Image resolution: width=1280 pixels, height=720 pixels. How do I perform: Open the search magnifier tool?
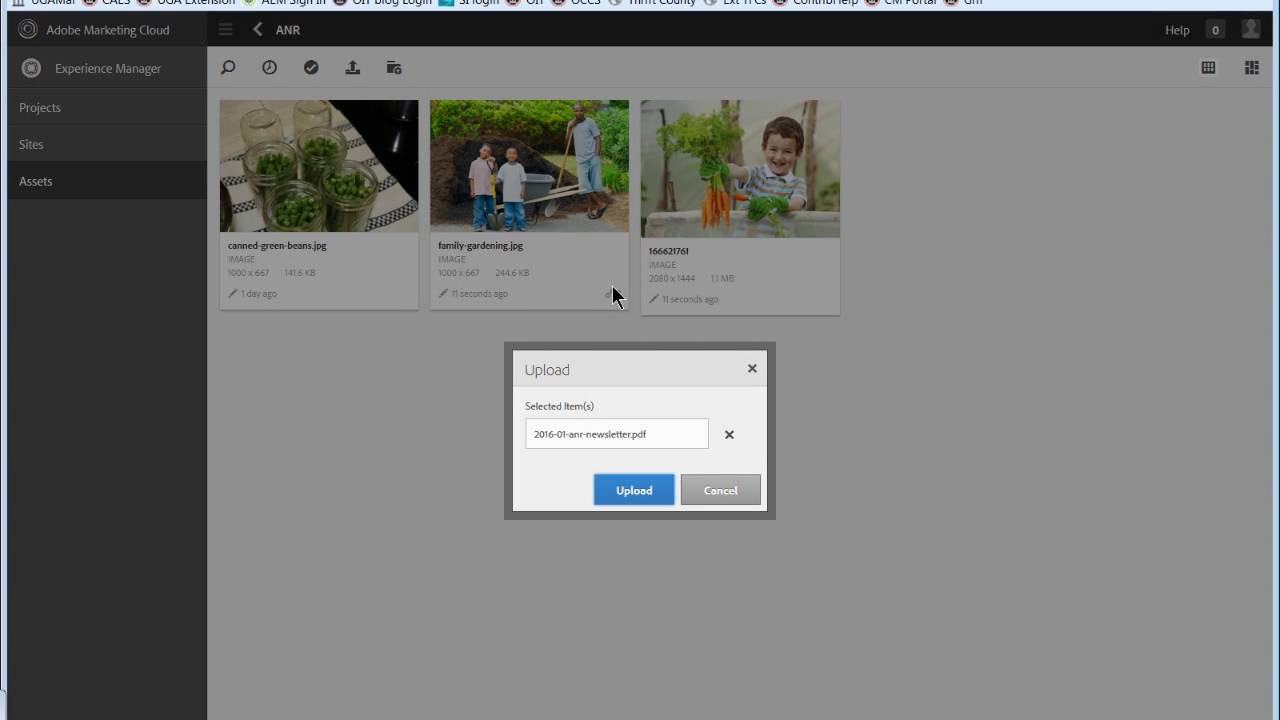(x=228, y=68)
